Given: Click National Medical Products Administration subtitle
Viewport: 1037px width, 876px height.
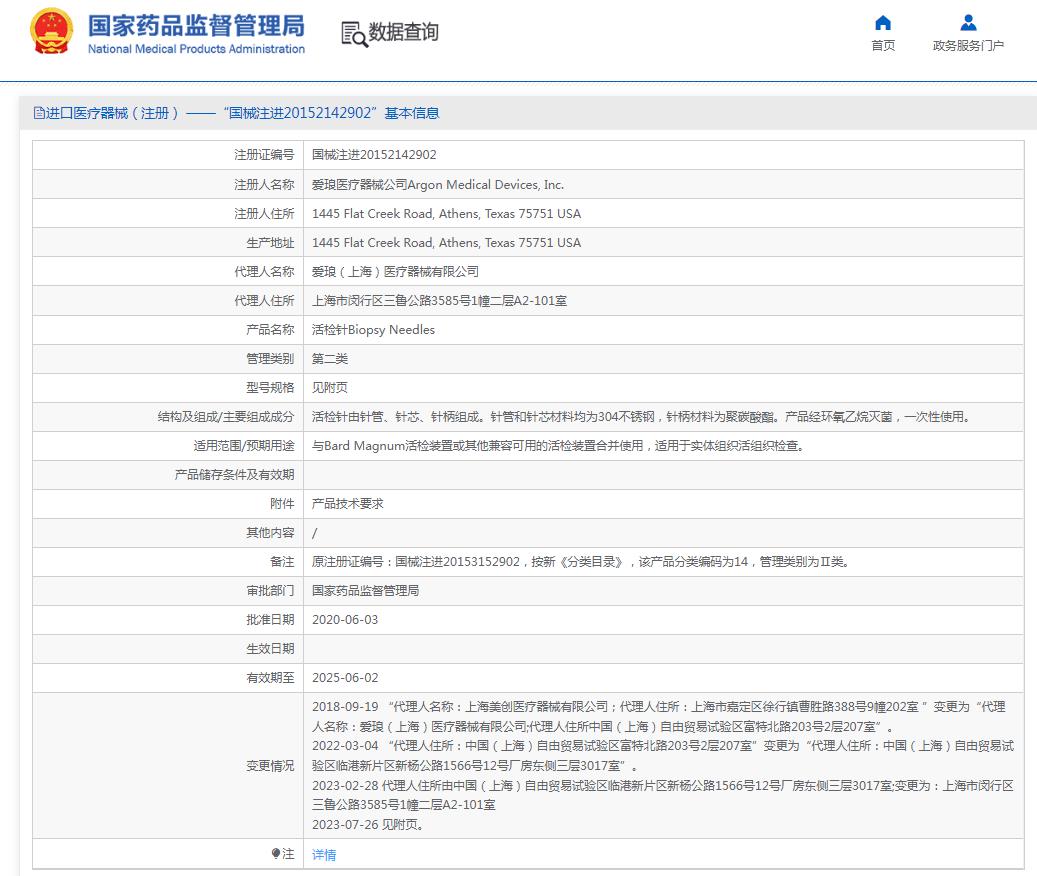Looking at the screenshot, I should (196, 49).
